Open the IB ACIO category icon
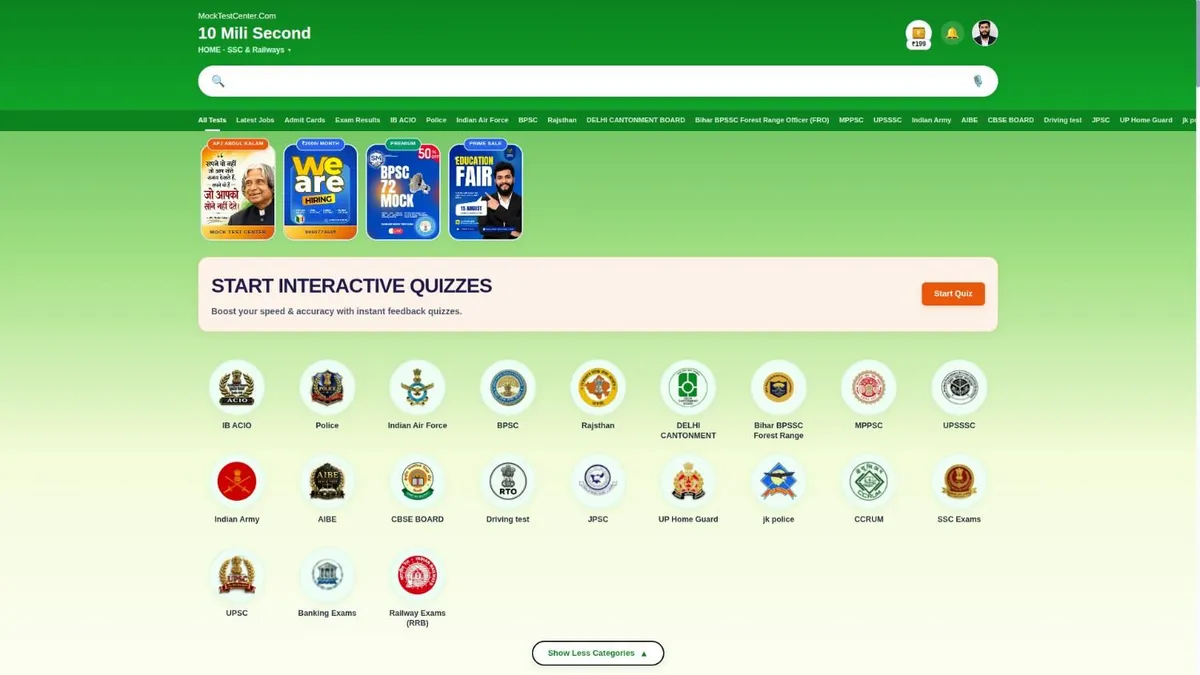This screenshot has width=1200, height=675. (x=237, y=388)
